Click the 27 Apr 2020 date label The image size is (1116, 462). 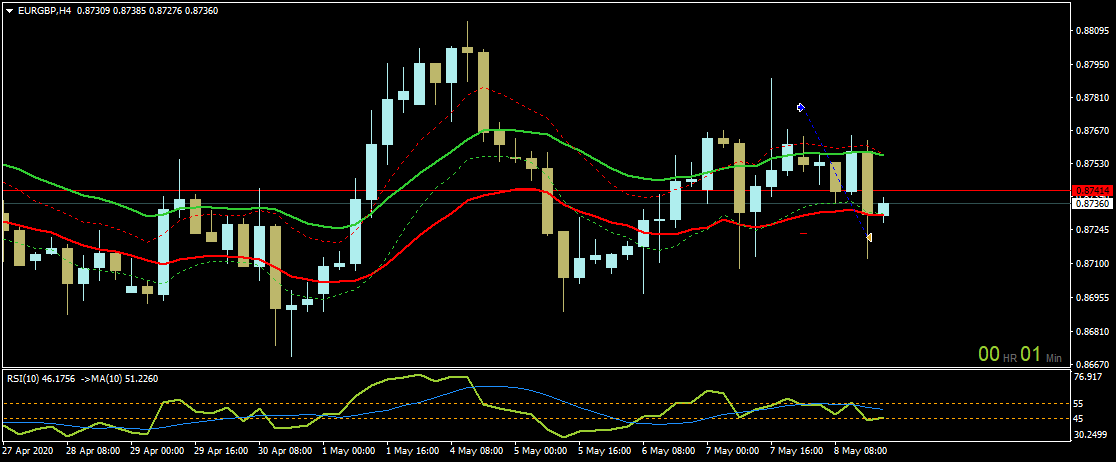pyautogui.click(x=28, y=451)
